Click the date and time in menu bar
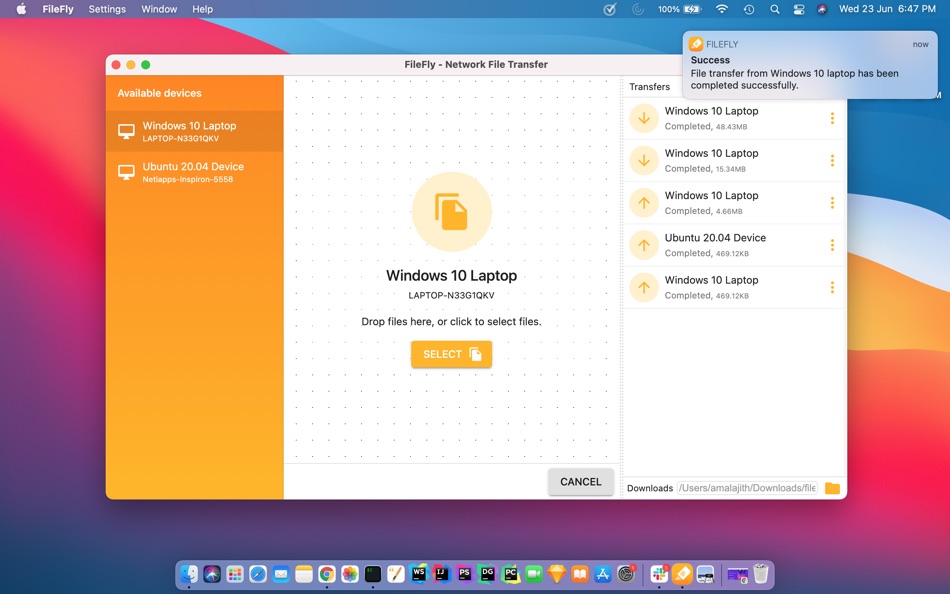950x594 pixels. tap(887, 9)
